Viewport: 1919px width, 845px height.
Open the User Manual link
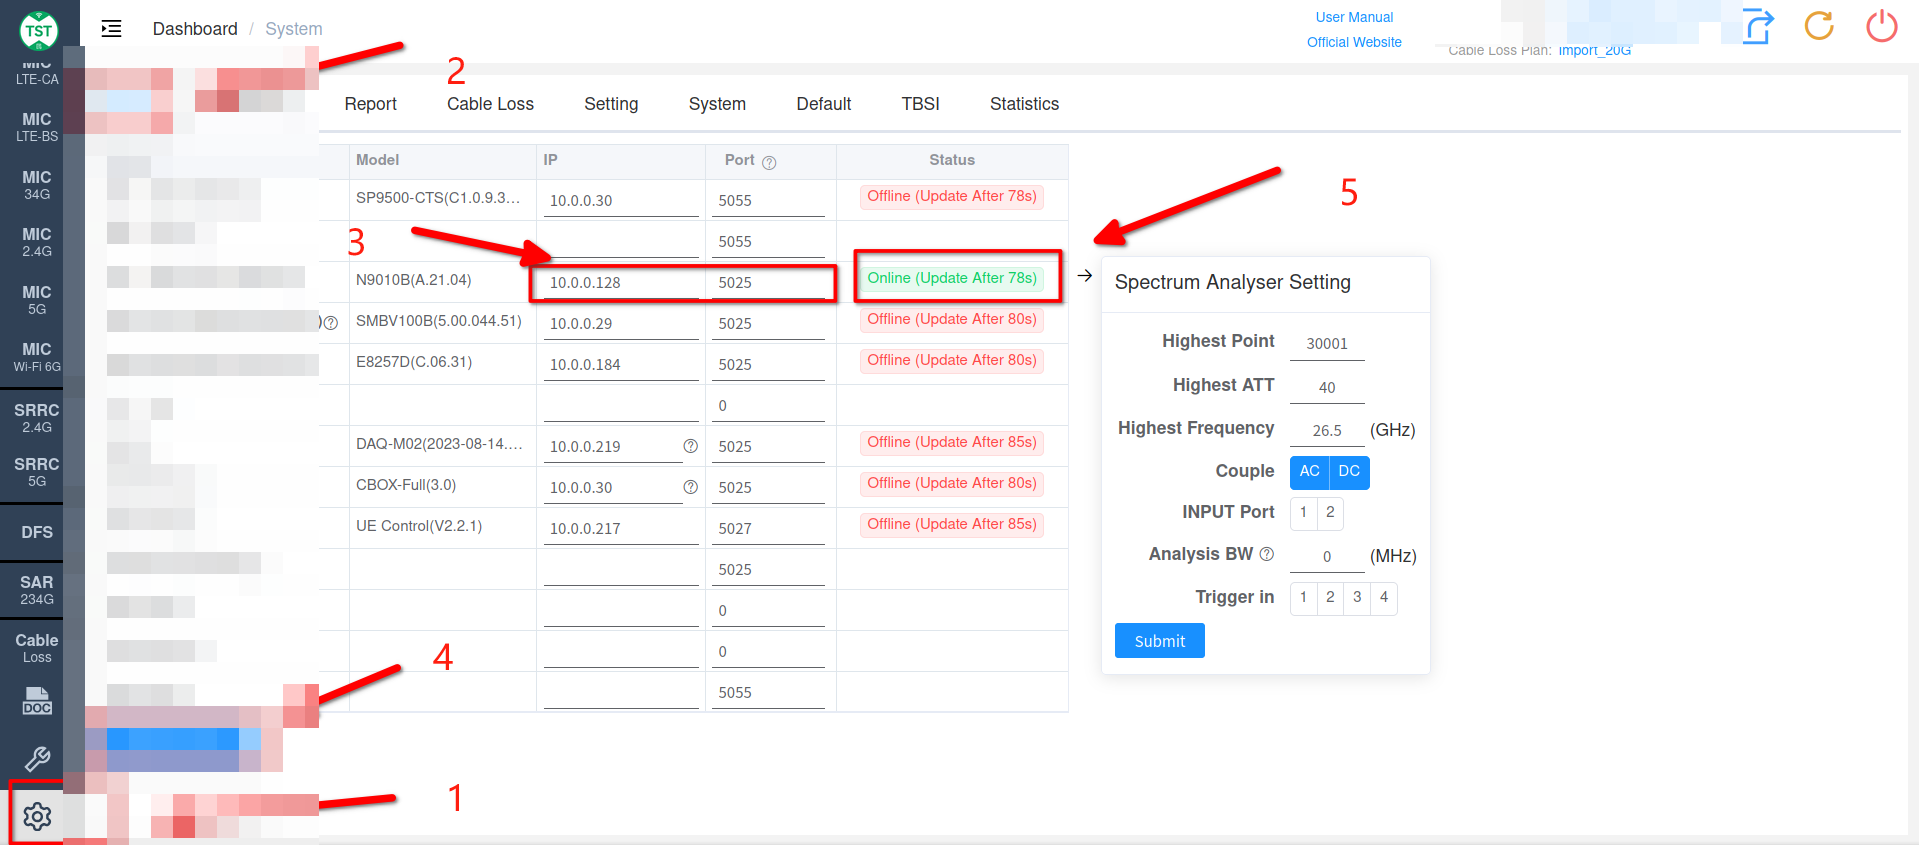tap(1354, 17)
